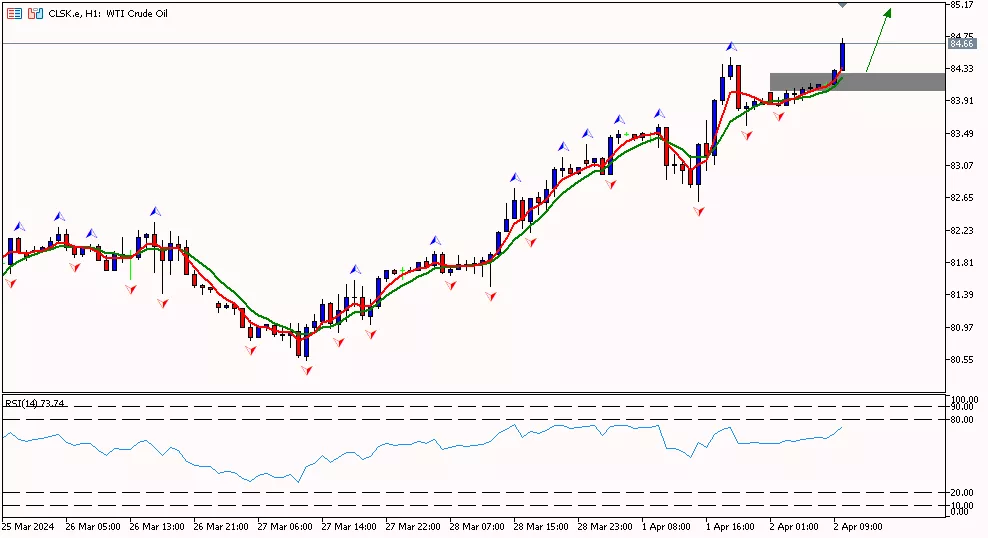This screenshot has width=988, height=538.
Task: Click the last blue bullish candle
Action: 842,56
